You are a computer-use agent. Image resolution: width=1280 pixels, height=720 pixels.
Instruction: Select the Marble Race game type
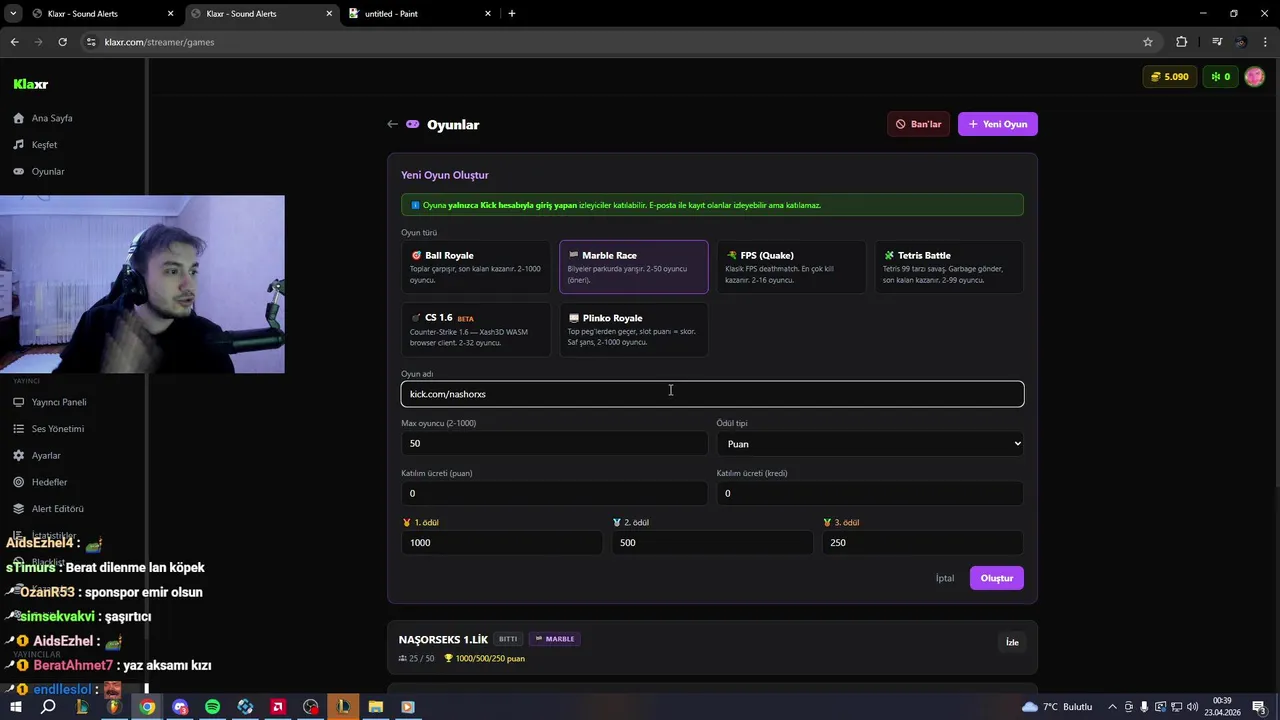click(x=634, y=267)
